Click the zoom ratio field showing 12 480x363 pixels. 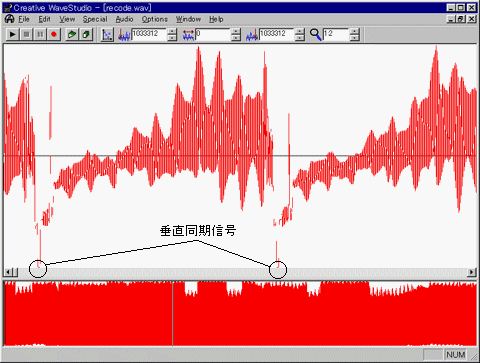(336, 34)
